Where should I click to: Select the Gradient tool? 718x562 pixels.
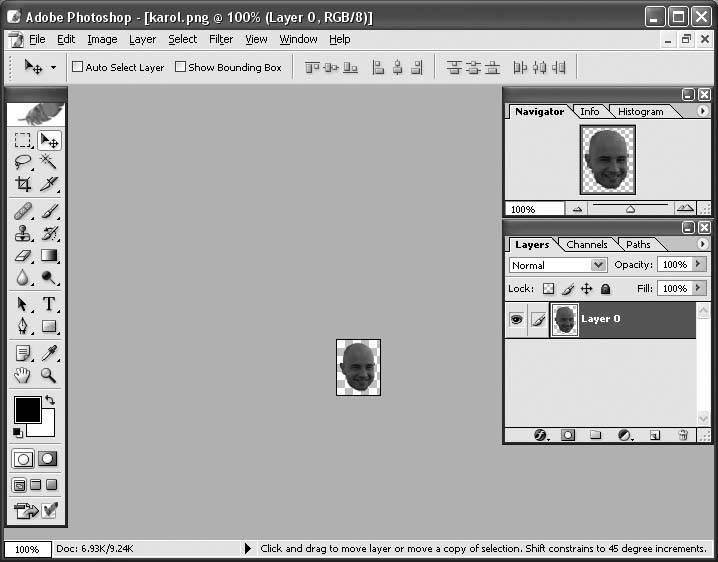tap(49, 256)
